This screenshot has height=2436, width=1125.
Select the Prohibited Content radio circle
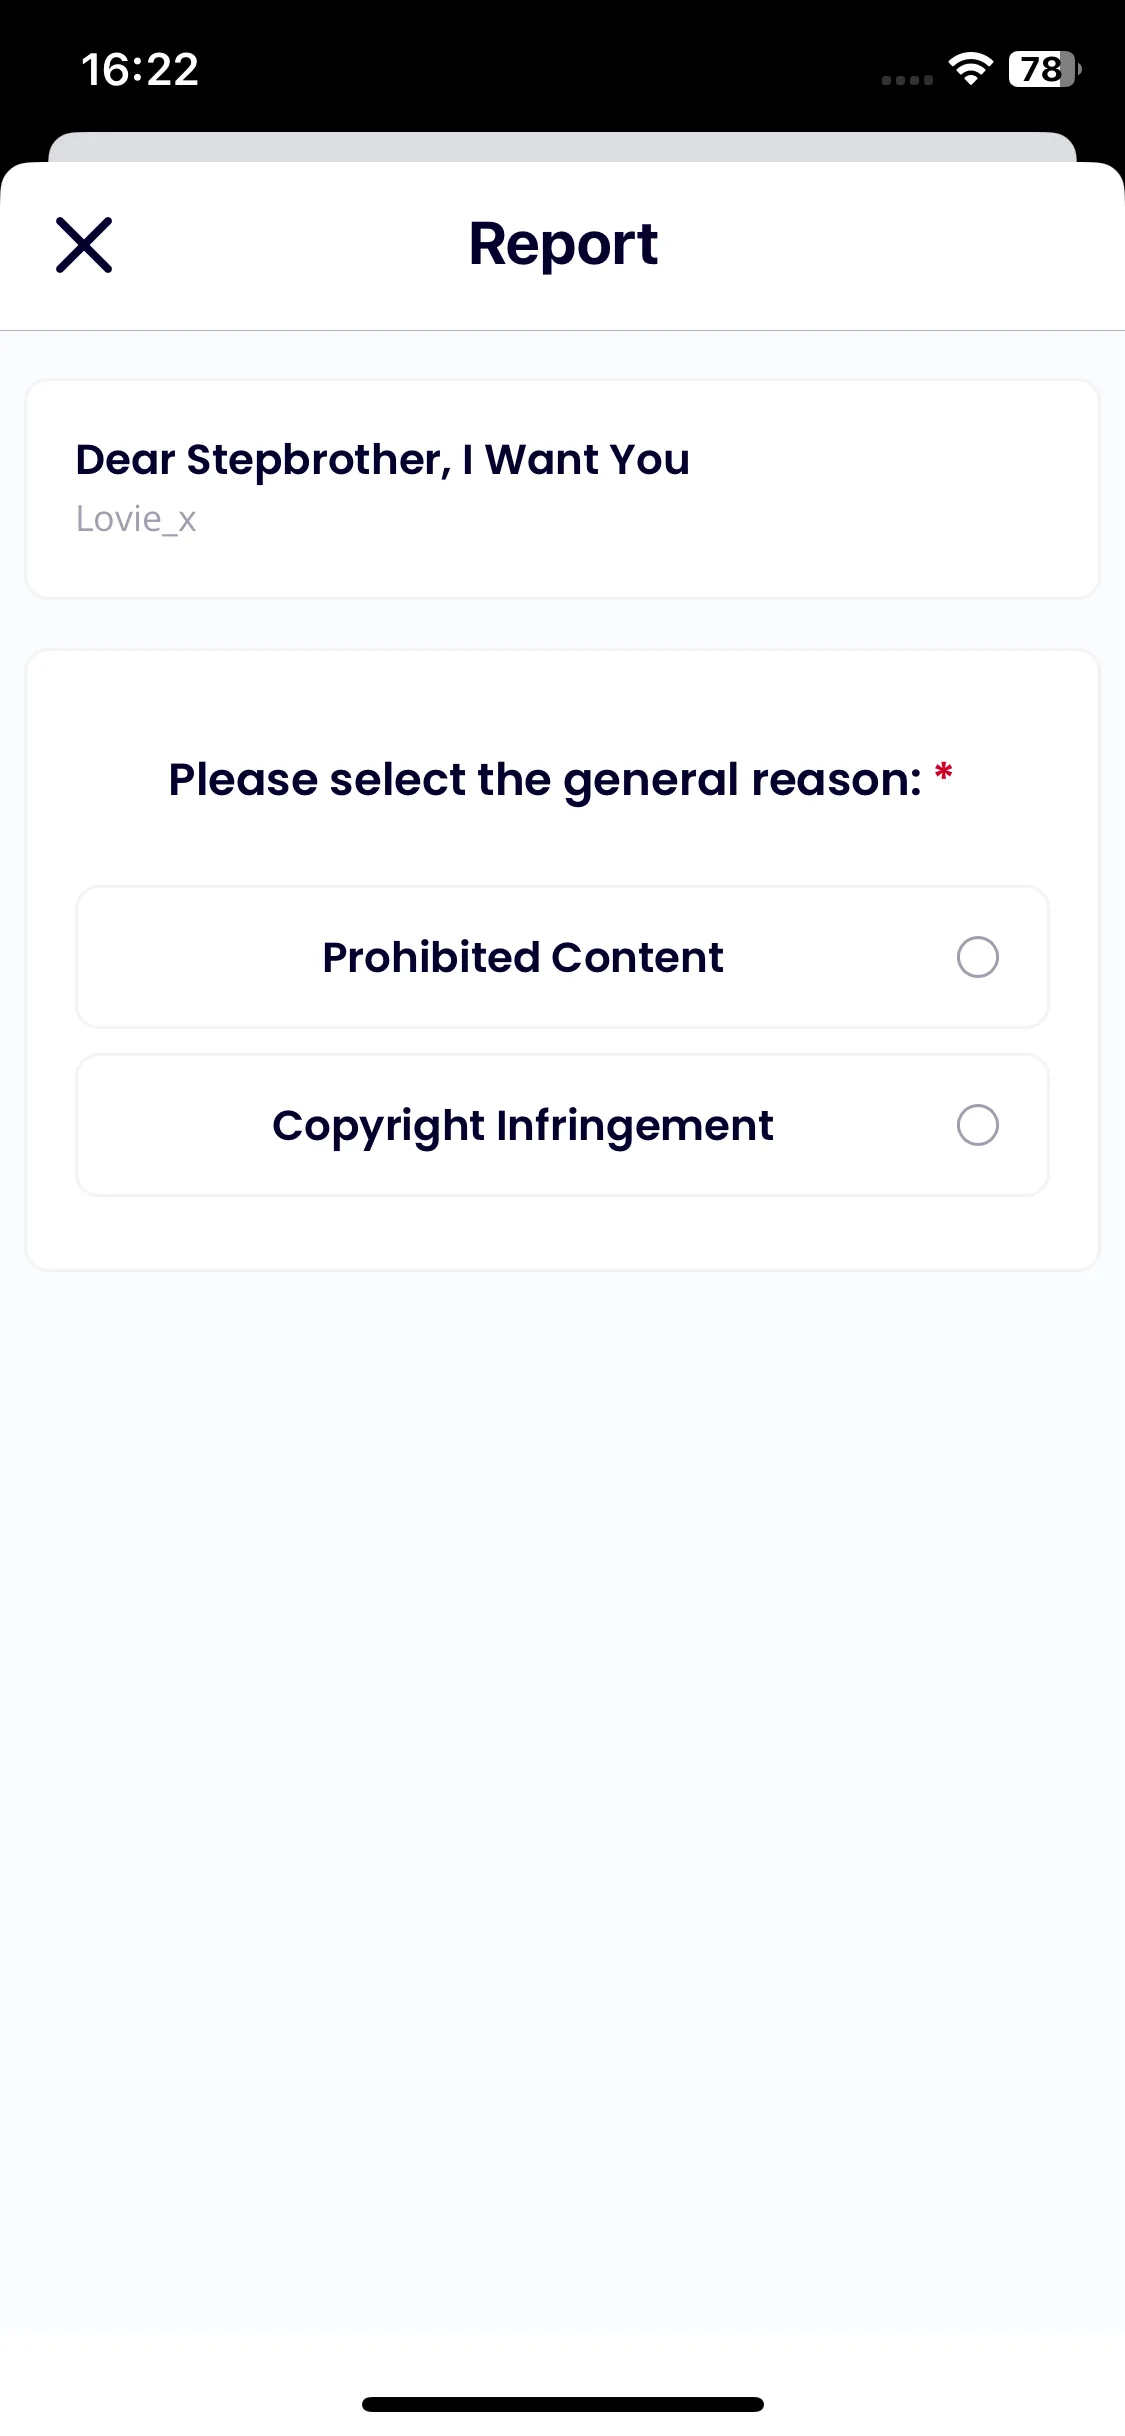pyautogui.click(x=978, y=957)
